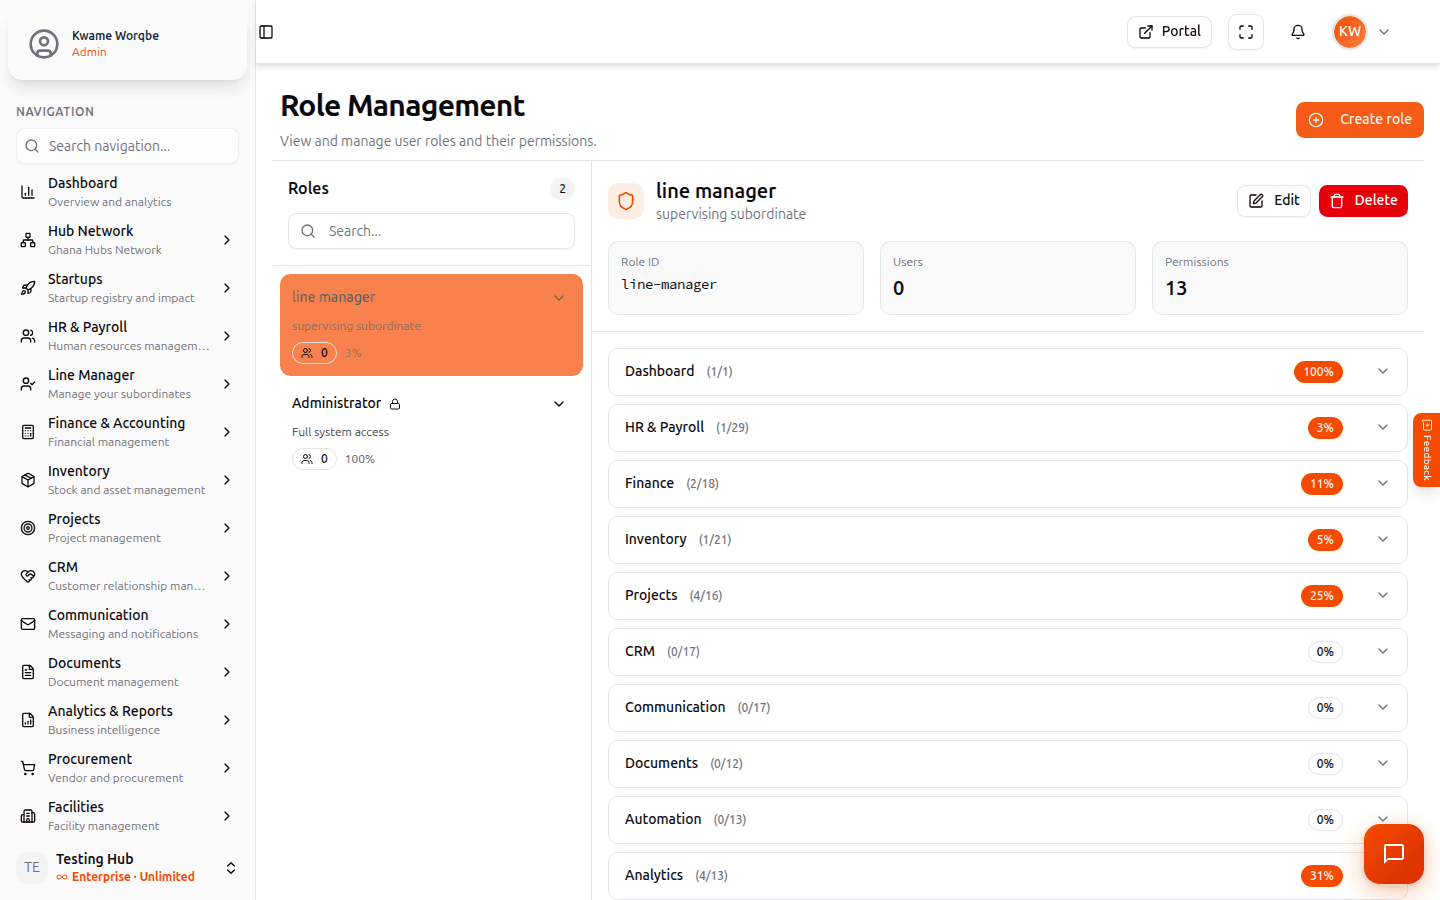Focus the Search navigation field
This screenshot has width=1440, height=900.
coord(127,146)
